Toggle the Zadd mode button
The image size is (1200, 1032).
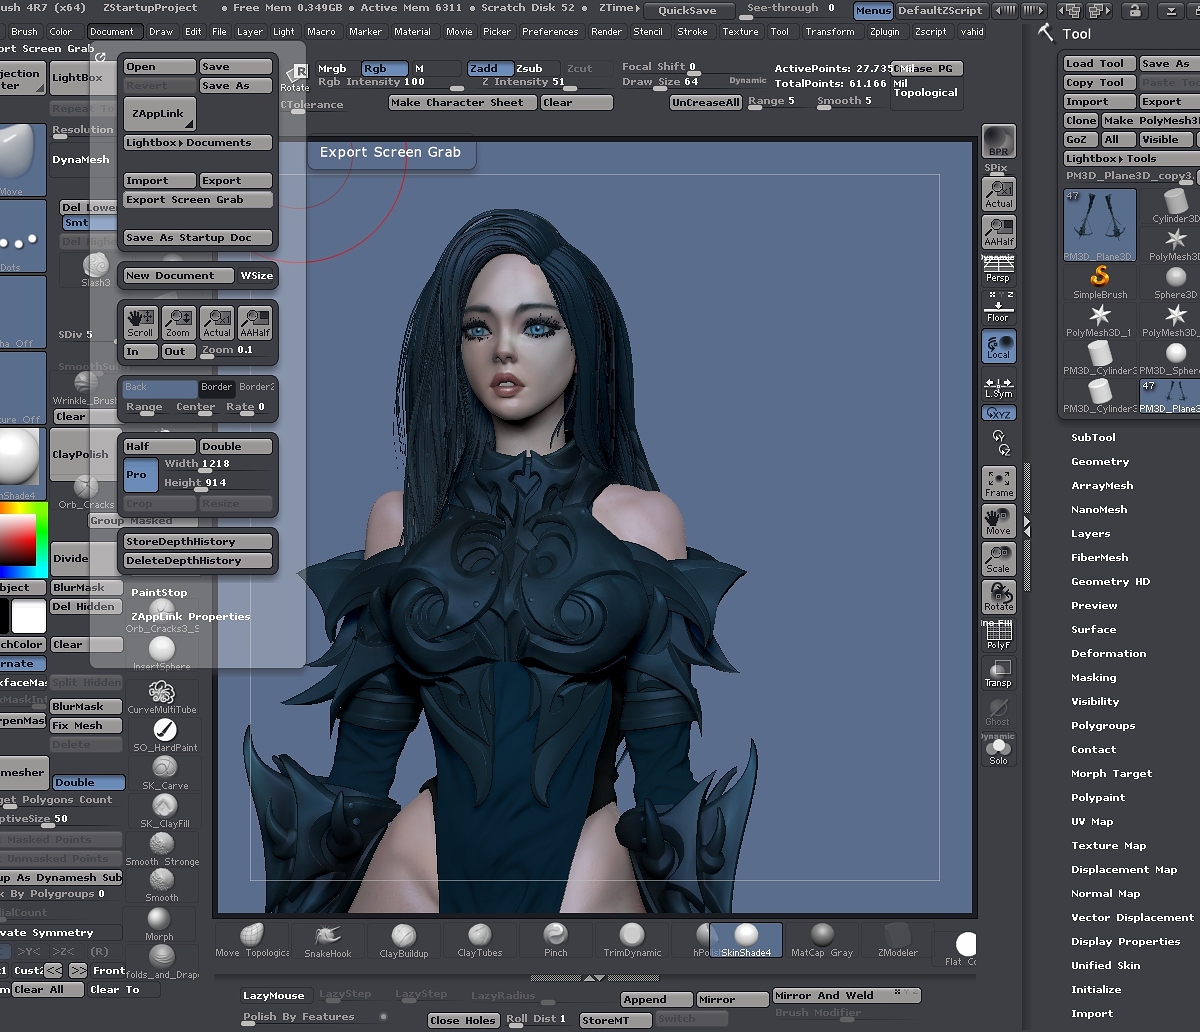(490, 69)
